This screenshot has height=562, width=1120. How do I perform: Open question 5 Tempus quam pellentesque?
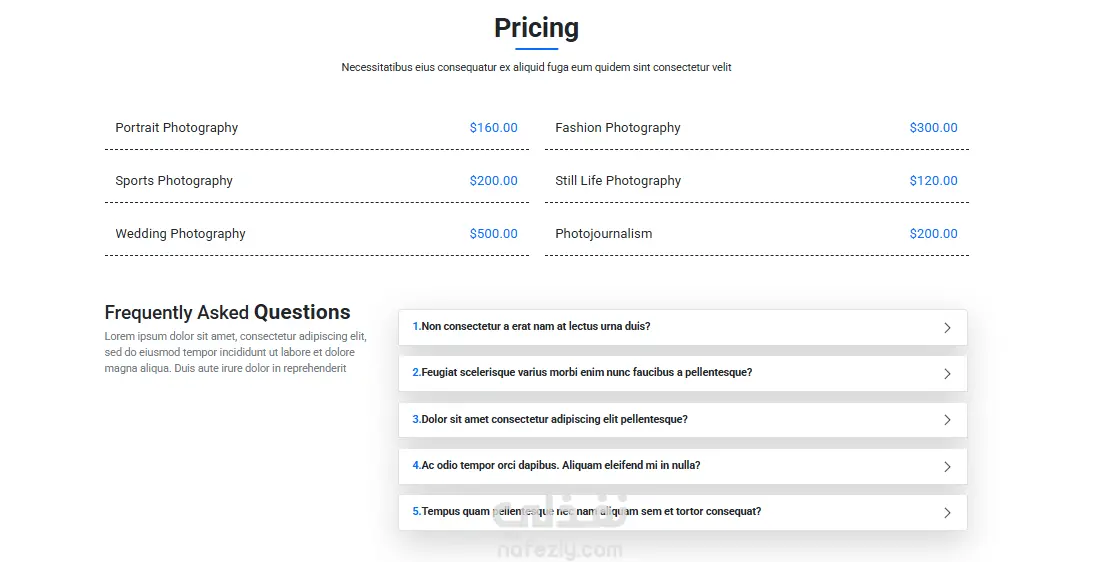(590, 512)
